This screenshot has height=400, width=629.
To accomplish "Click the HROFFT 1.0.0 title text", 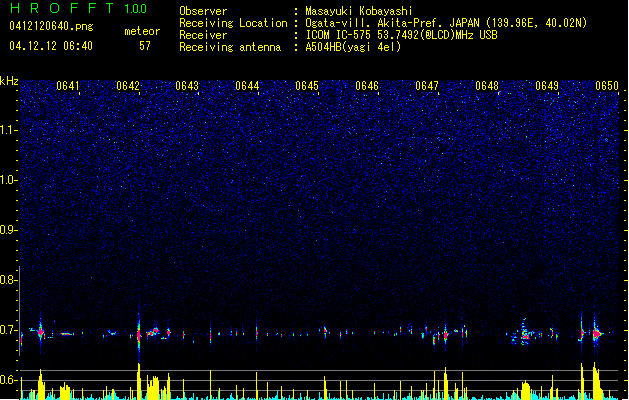I will [x=78, y=8].
